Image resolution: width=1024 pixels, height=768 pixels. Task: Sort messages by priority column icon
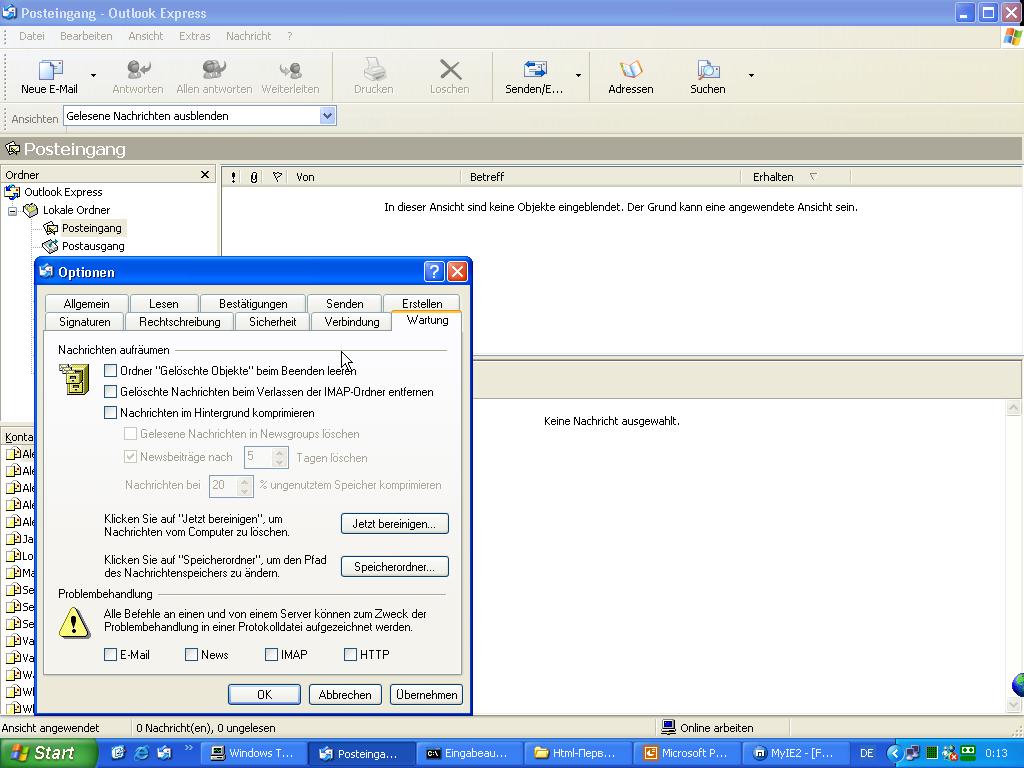233,177
